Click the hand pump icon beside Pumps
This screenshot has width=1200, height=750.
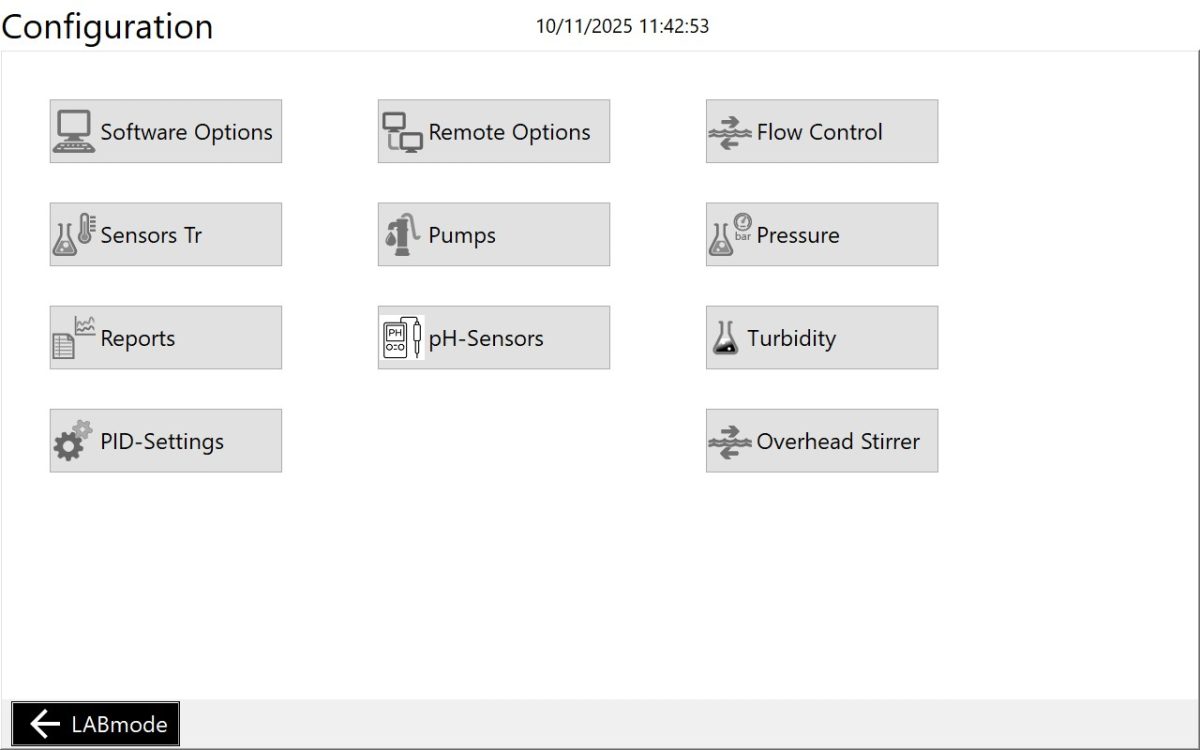pyautogui.click(x=402, y=235)
